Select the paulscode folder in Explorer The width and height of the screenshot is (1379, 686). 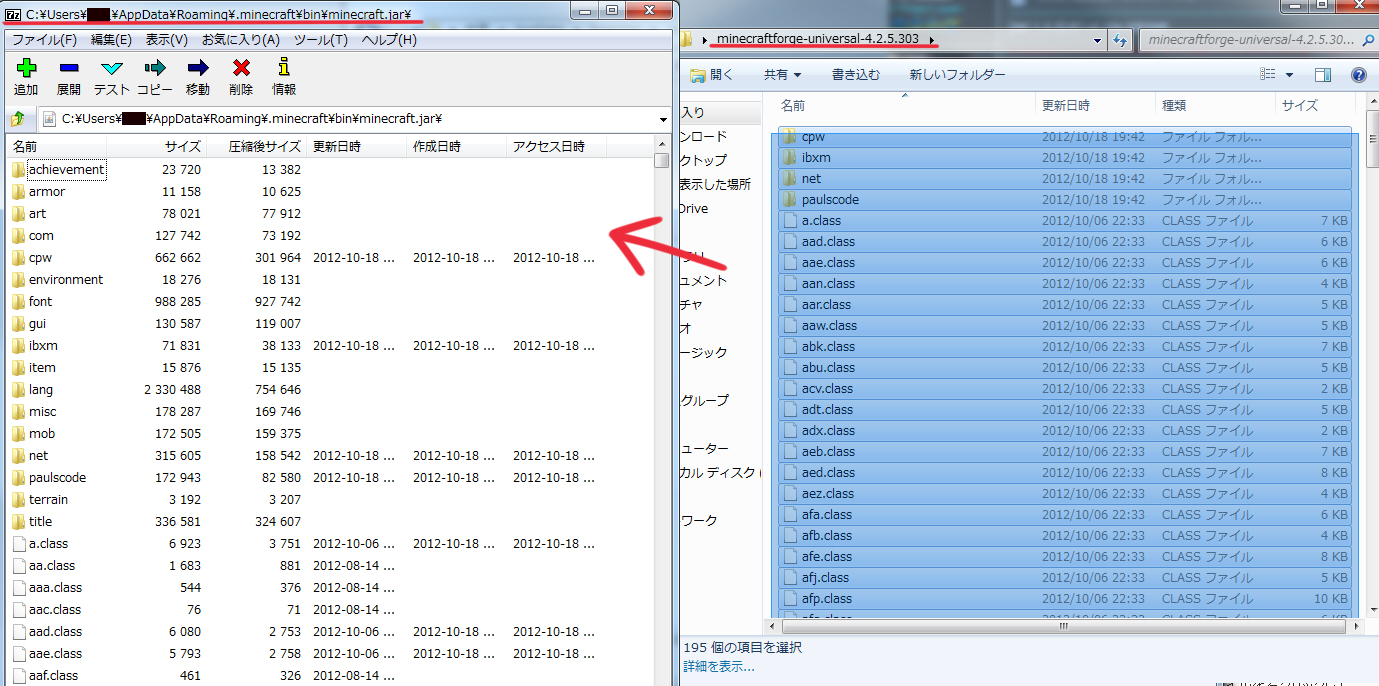click(x=1065, y=199)
